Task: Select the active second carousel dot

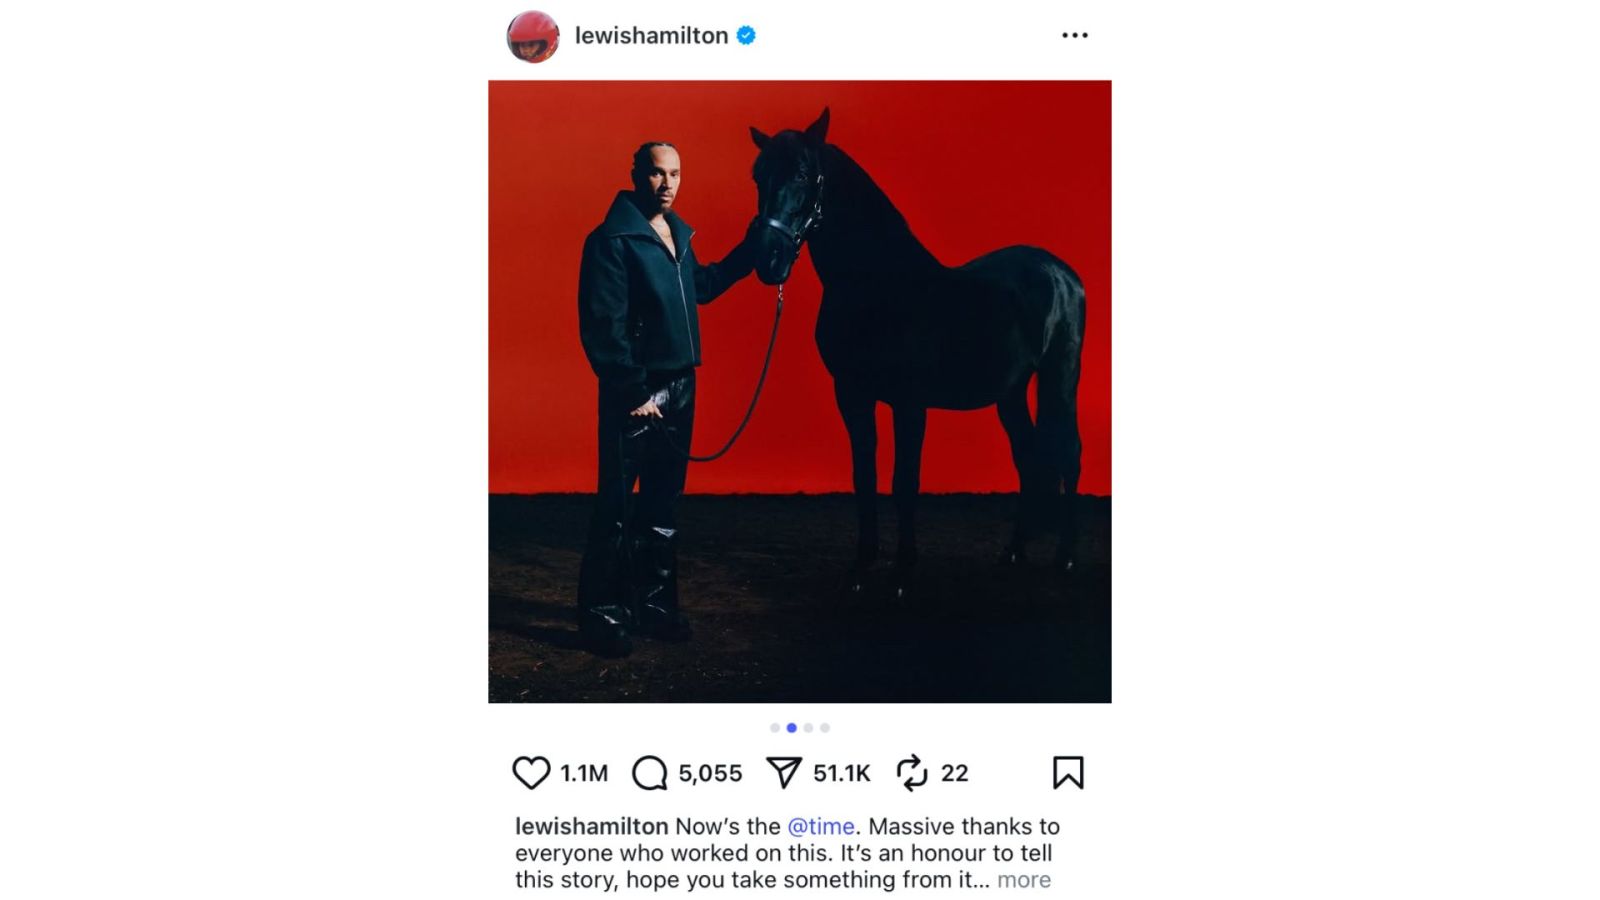Action: pos(792,728)
